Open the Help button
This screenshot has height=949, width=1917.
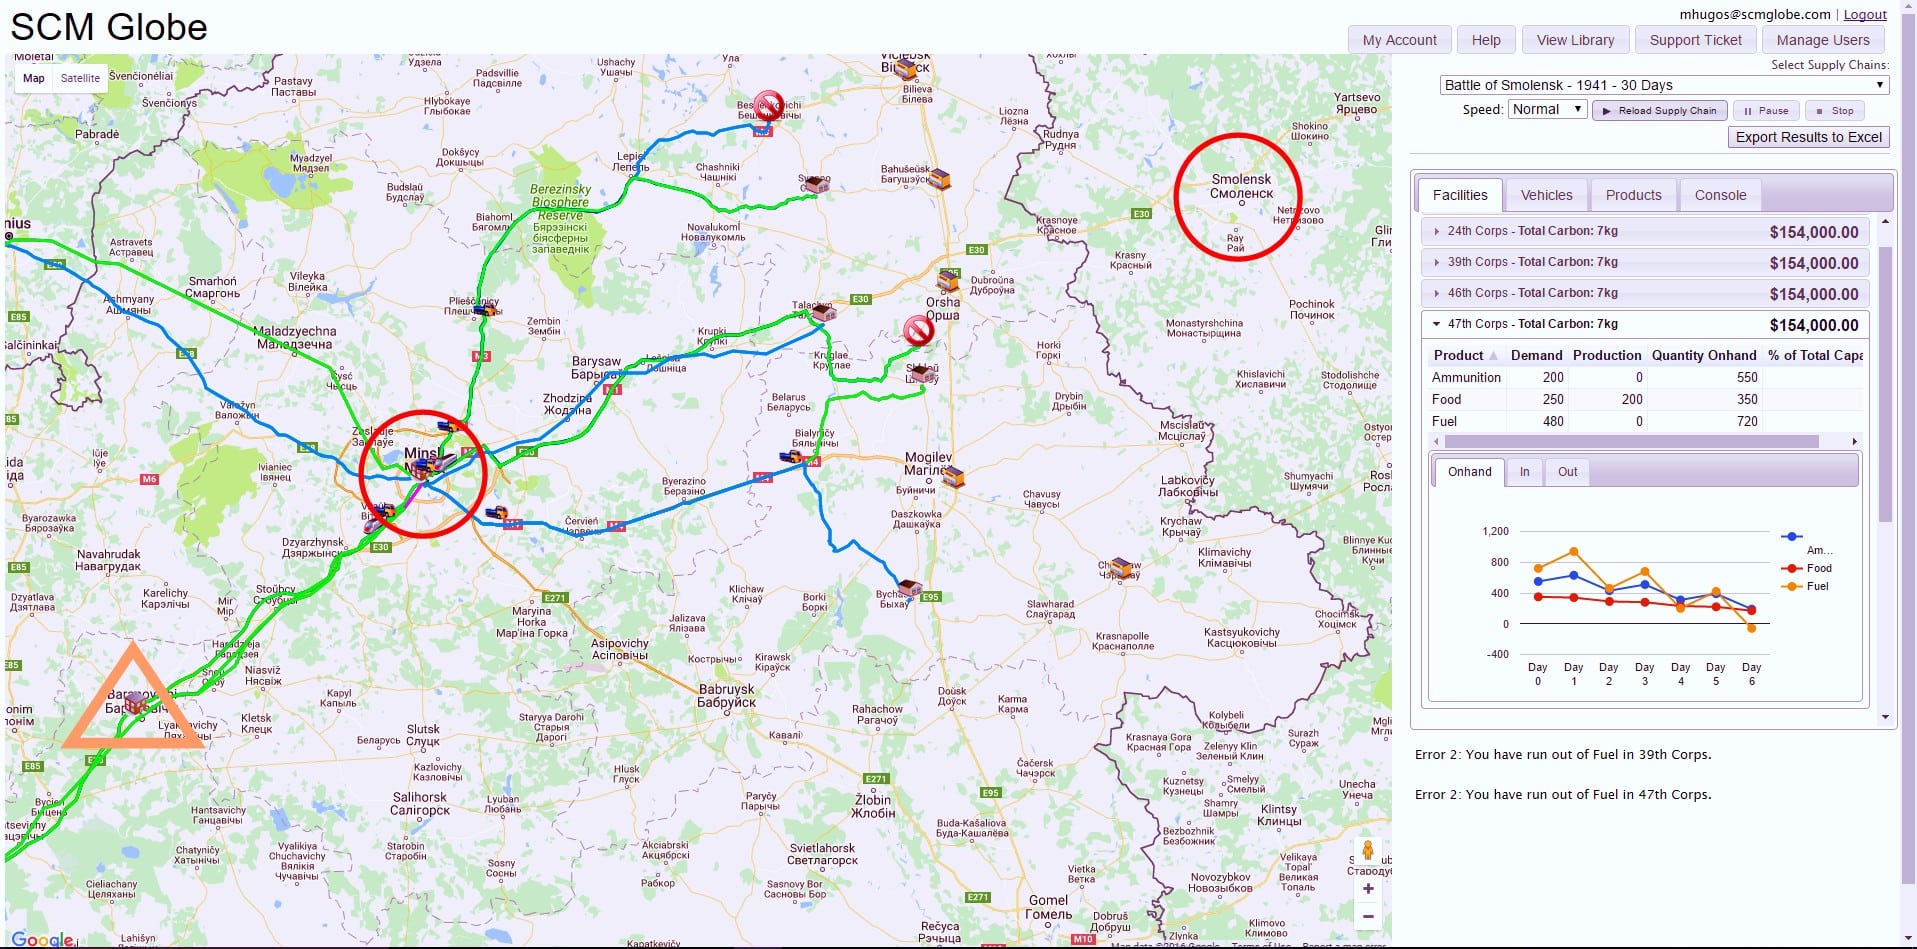1486,40
